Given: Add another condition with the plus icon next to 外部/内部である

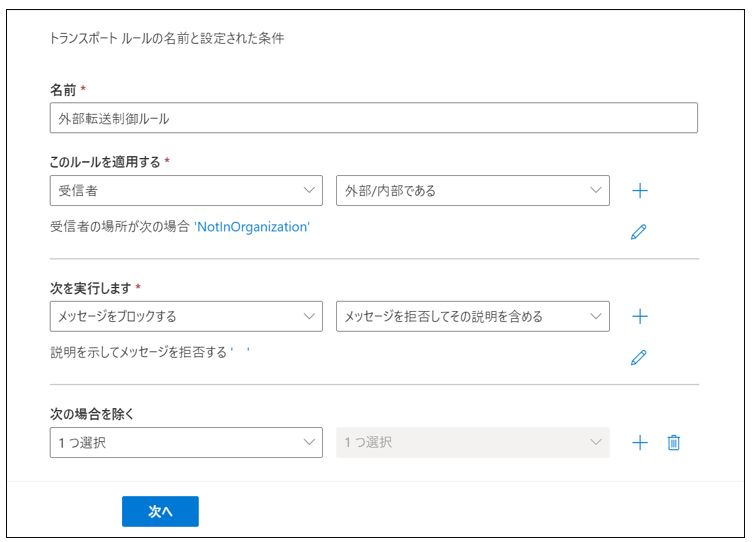Looking at the screenshot, I should 640,190.
